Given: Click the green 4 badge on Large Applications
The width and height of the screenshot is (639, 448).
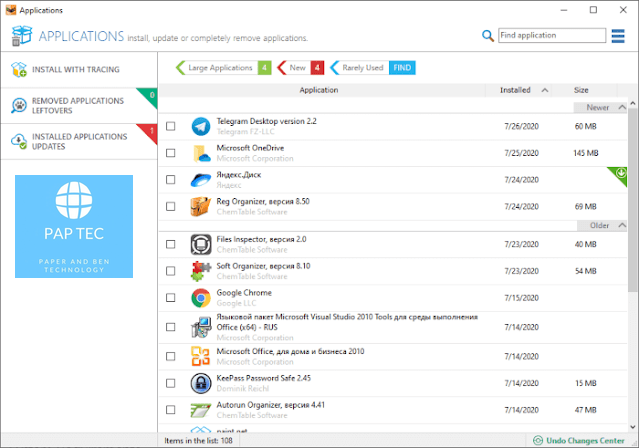Looking at the screenshot, I should point(264,68).
